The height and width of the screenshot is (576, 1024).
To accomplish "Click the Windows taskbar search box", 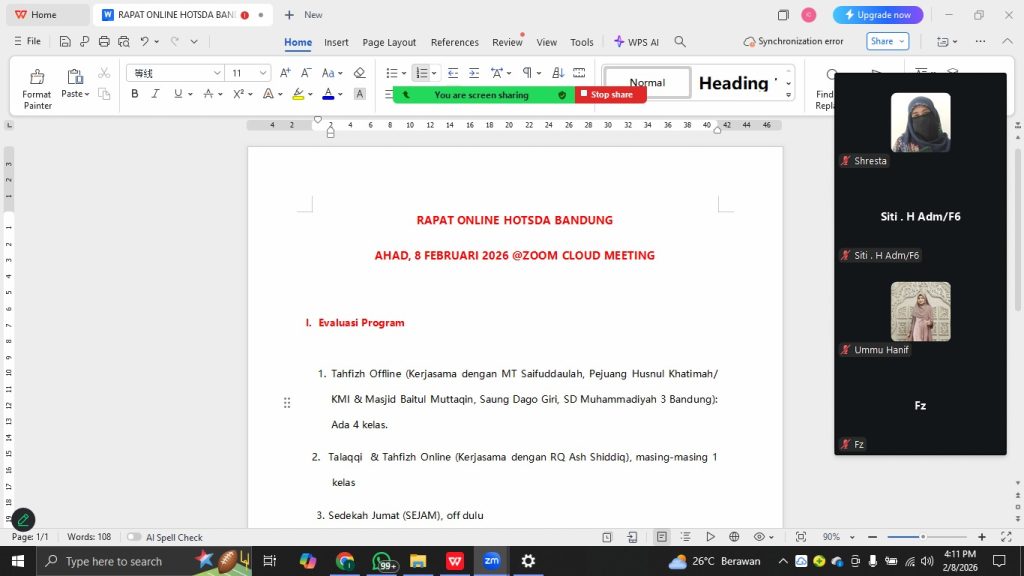I will (112, 561).
